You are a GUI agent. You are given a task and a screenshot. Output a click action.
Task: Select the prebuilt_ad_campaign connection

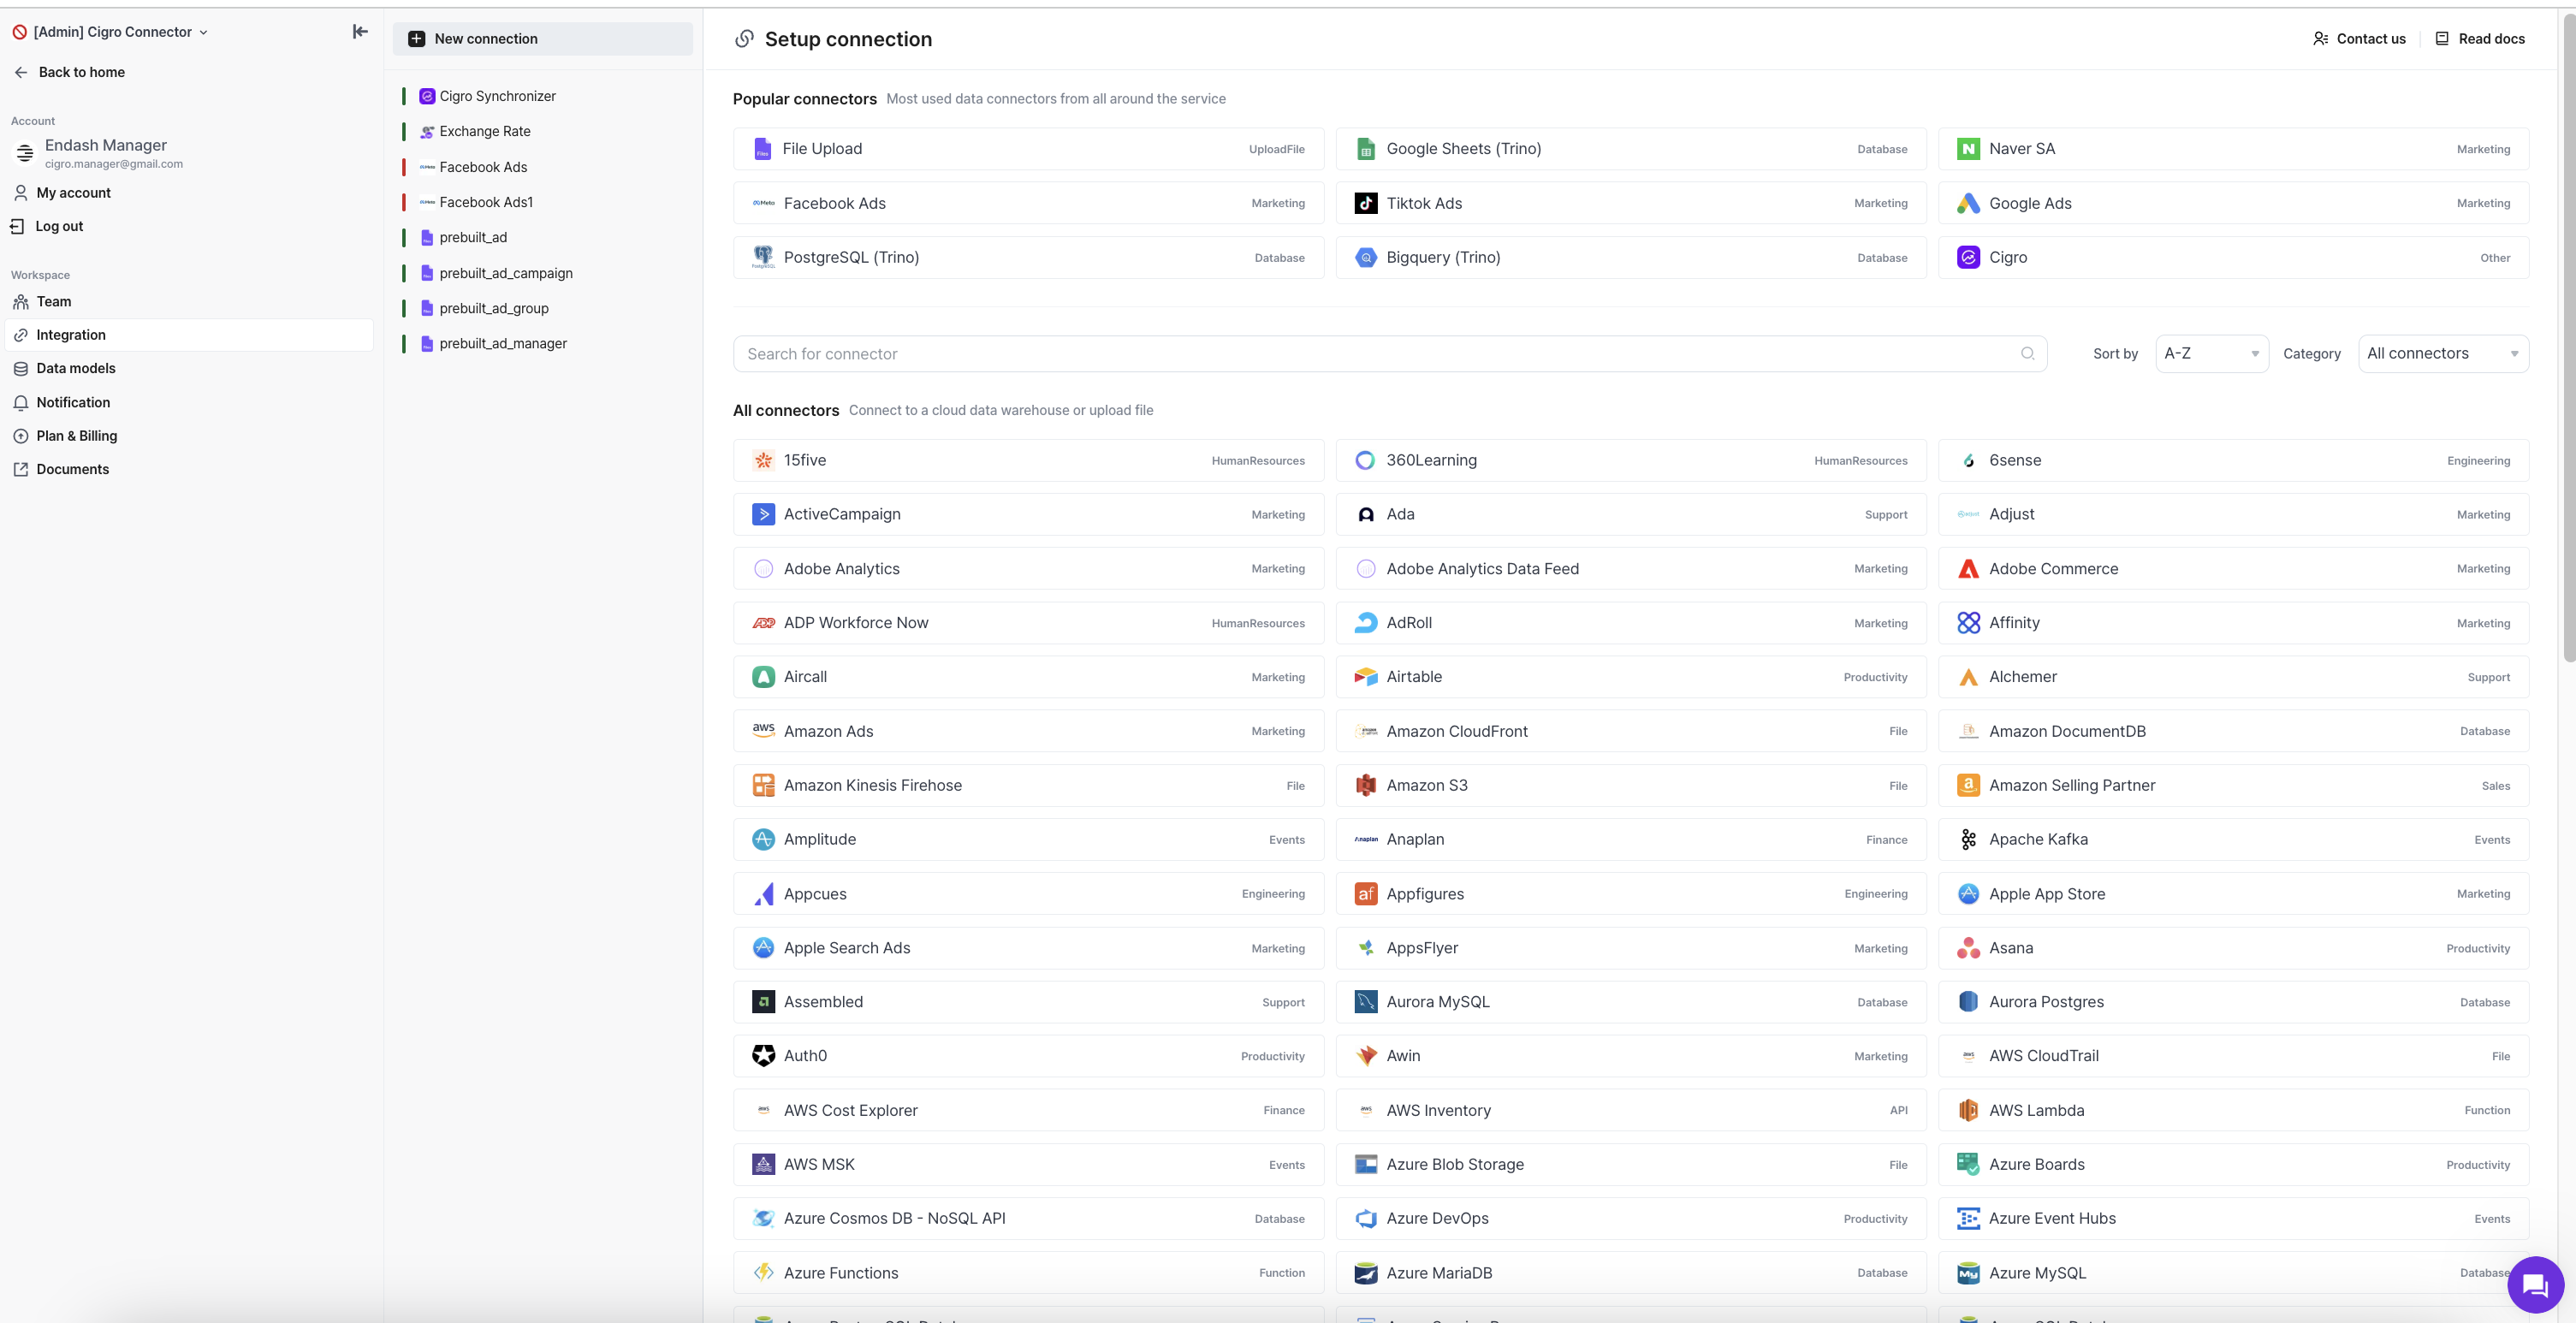tap(506, 273)
